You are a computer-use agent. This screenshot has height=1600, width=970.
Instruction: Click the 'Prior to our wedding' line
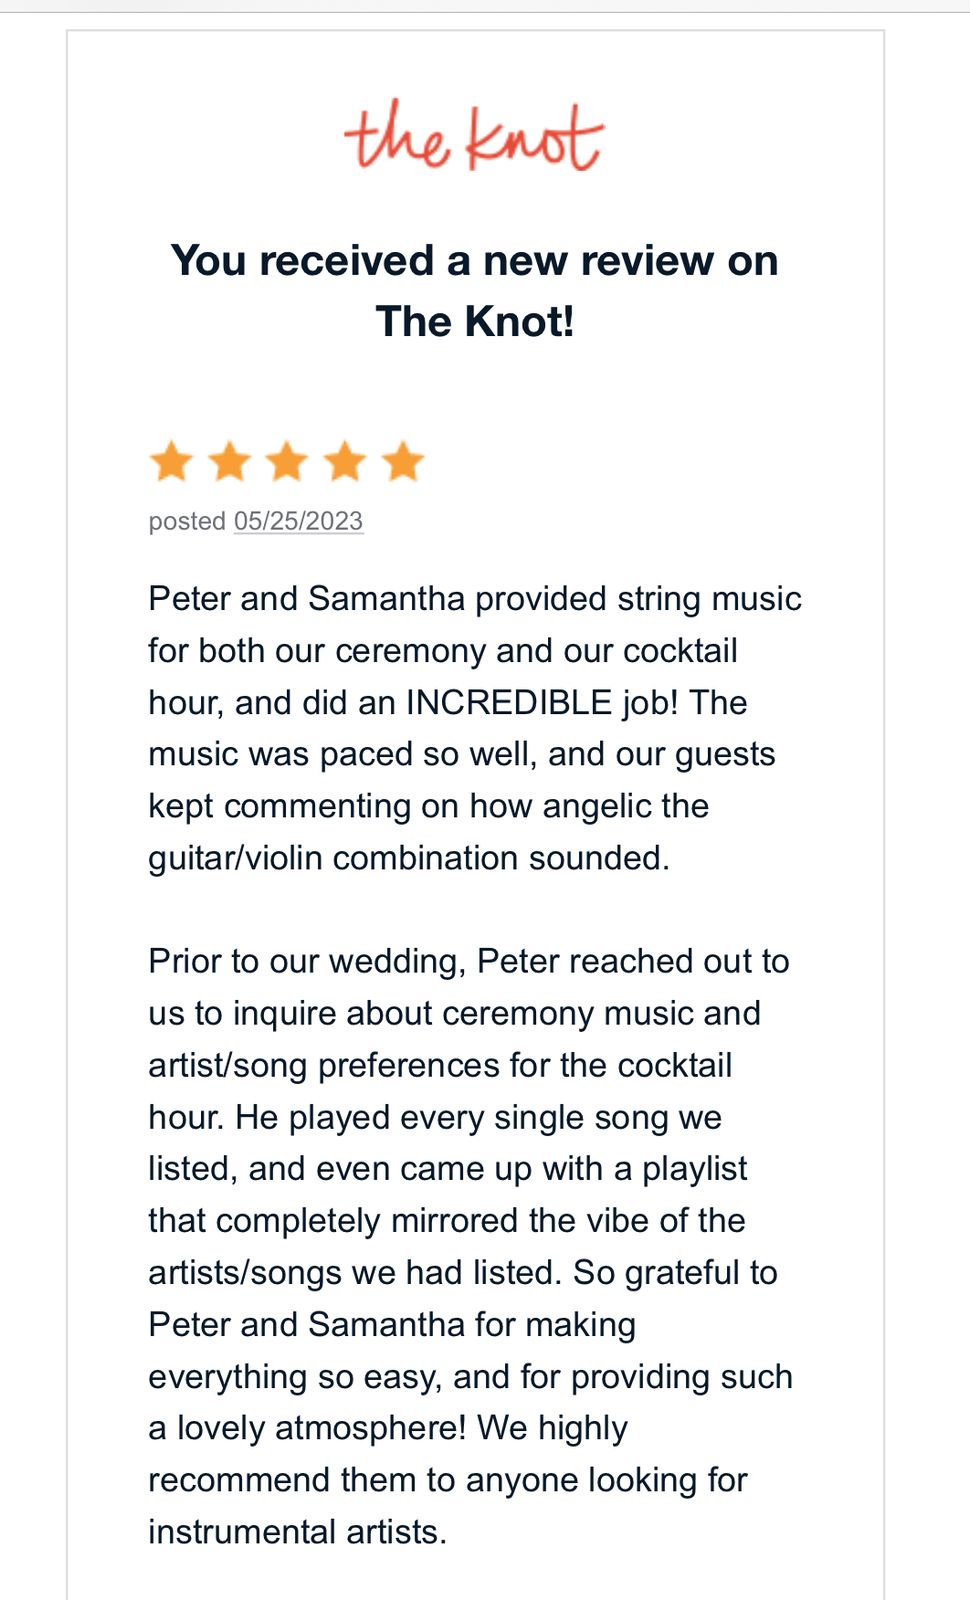[468, 961]
